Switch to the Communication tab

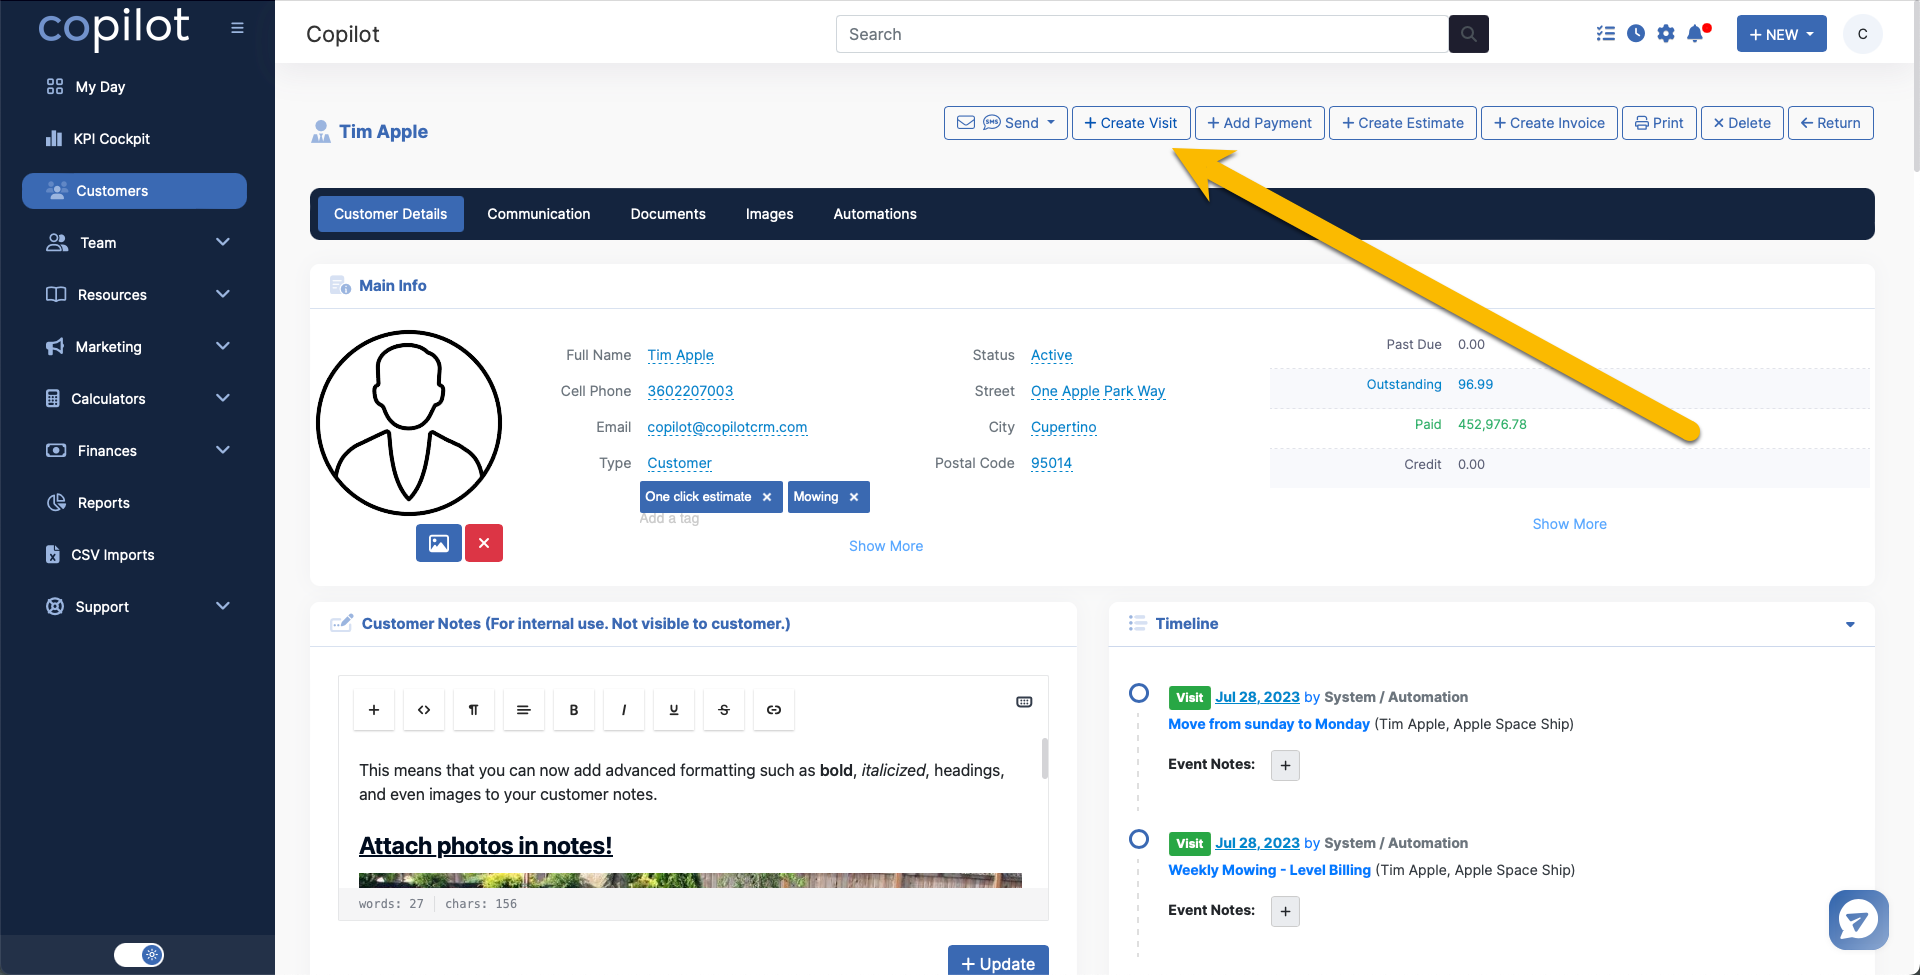[539, 214]
